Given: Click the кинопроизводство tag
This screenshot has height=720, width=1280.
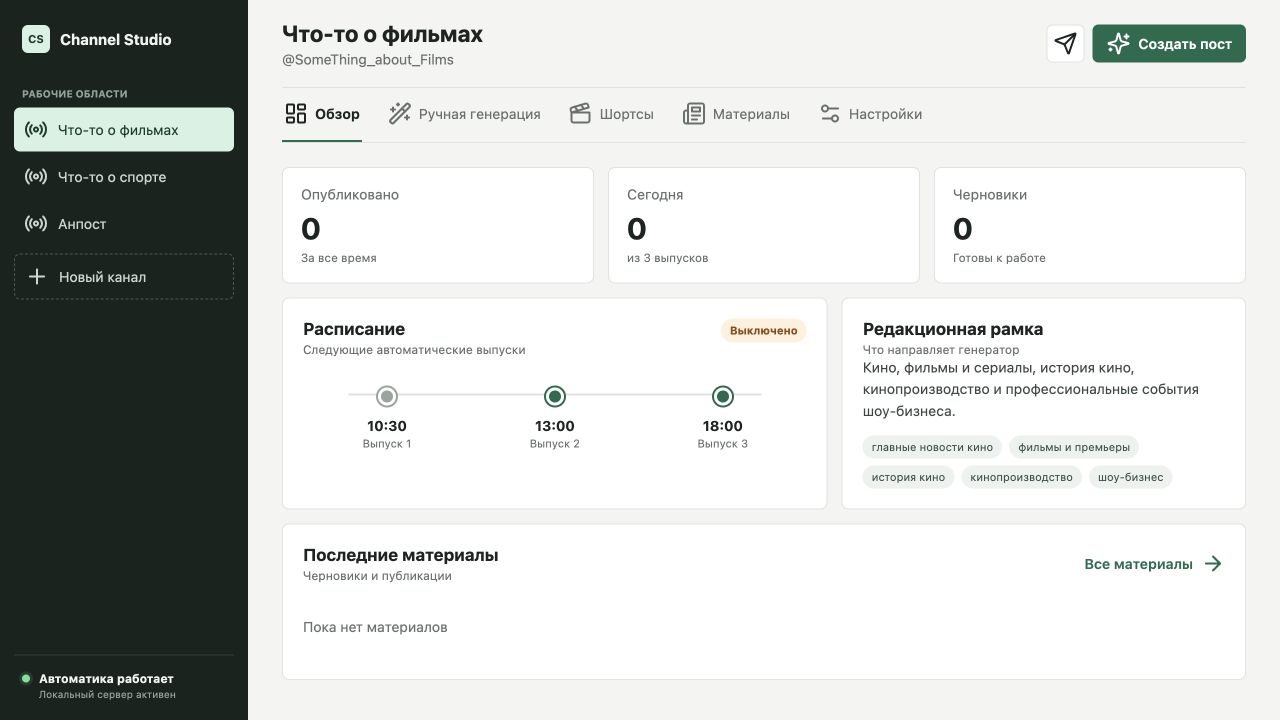Looking at the screenshot, I should tap(1021, 477).
